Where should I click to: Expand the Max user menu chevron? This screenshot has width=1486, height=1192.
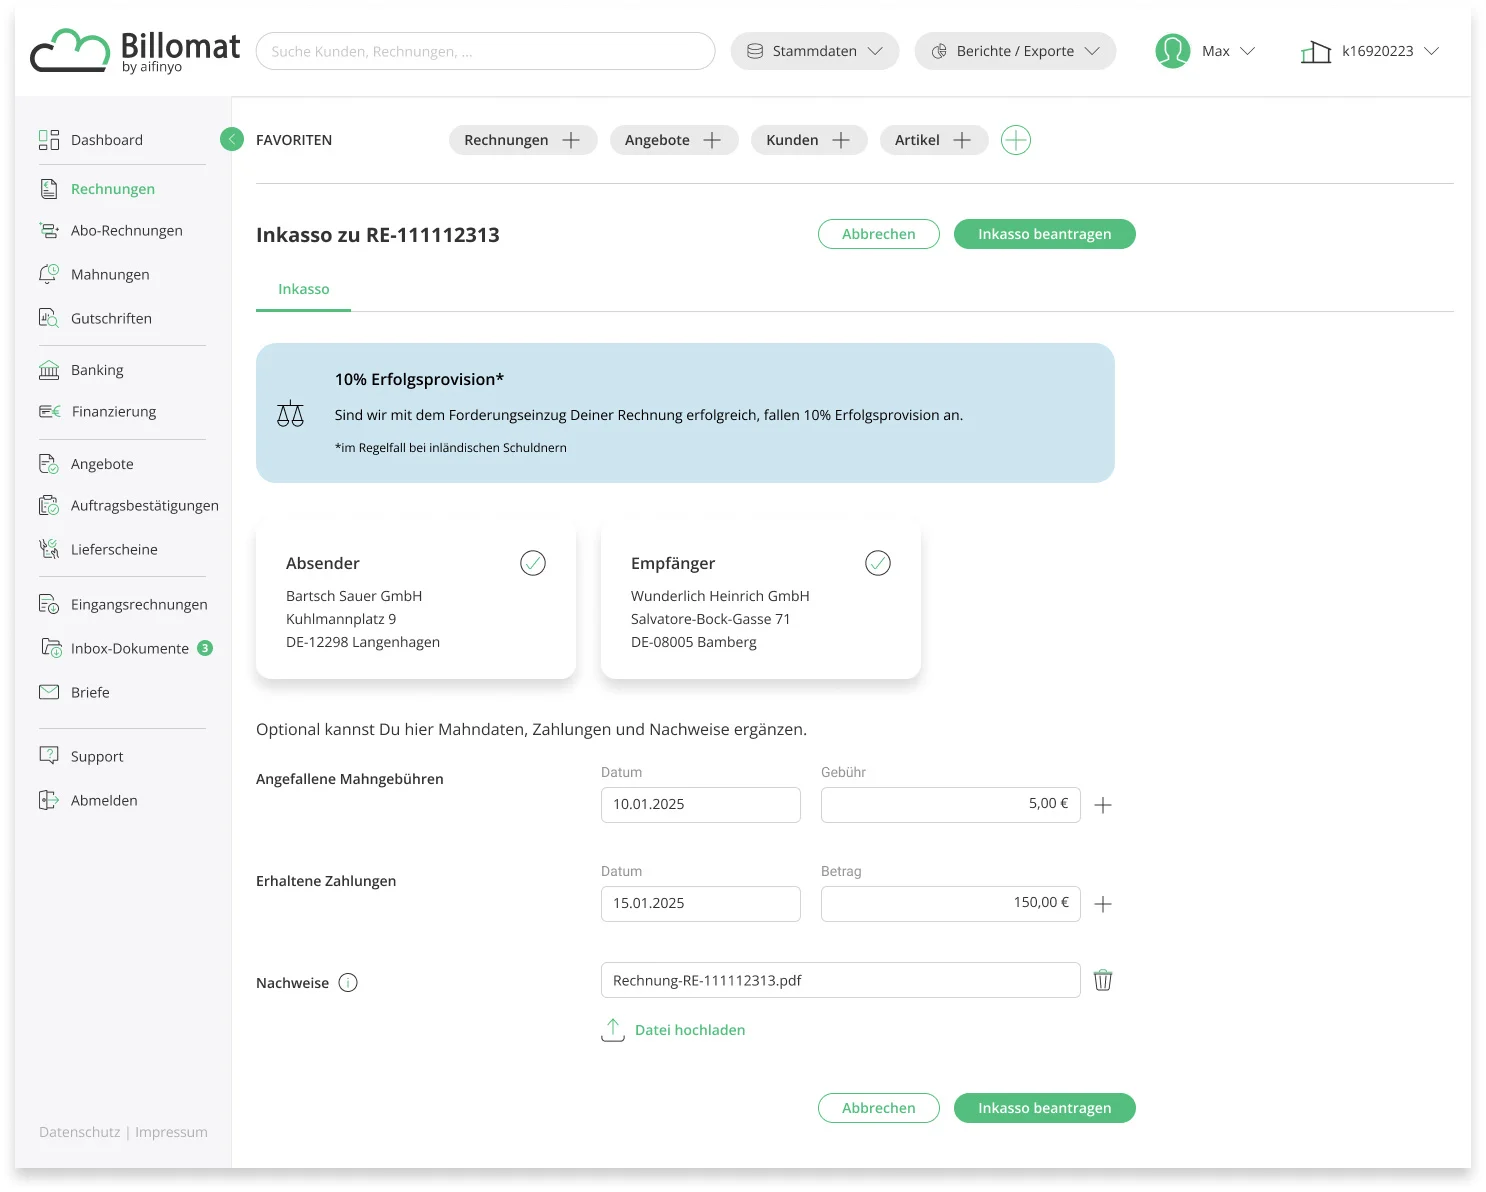pos(1247,51)
